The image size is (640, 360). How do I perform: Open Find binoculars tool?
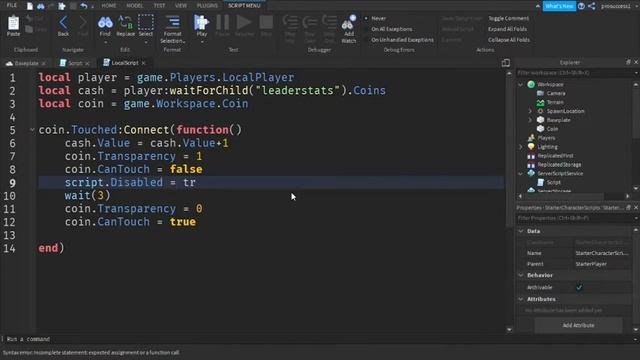pyautogui.click(x=105, y=22)
